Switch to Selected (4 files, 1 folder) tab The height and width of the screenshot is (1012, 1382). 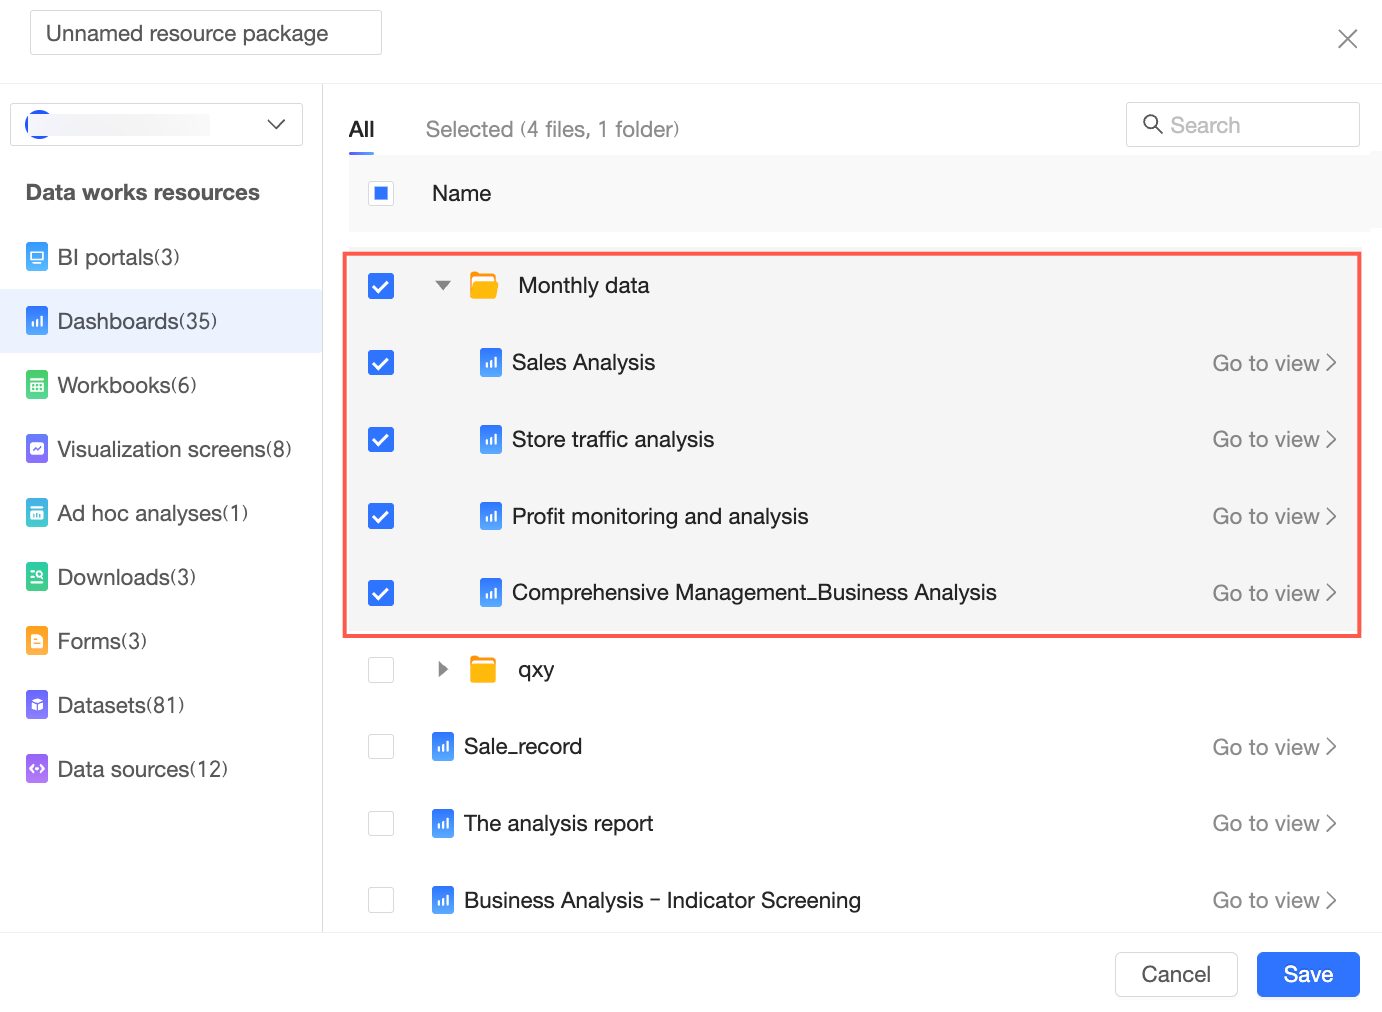pos(552,129)
